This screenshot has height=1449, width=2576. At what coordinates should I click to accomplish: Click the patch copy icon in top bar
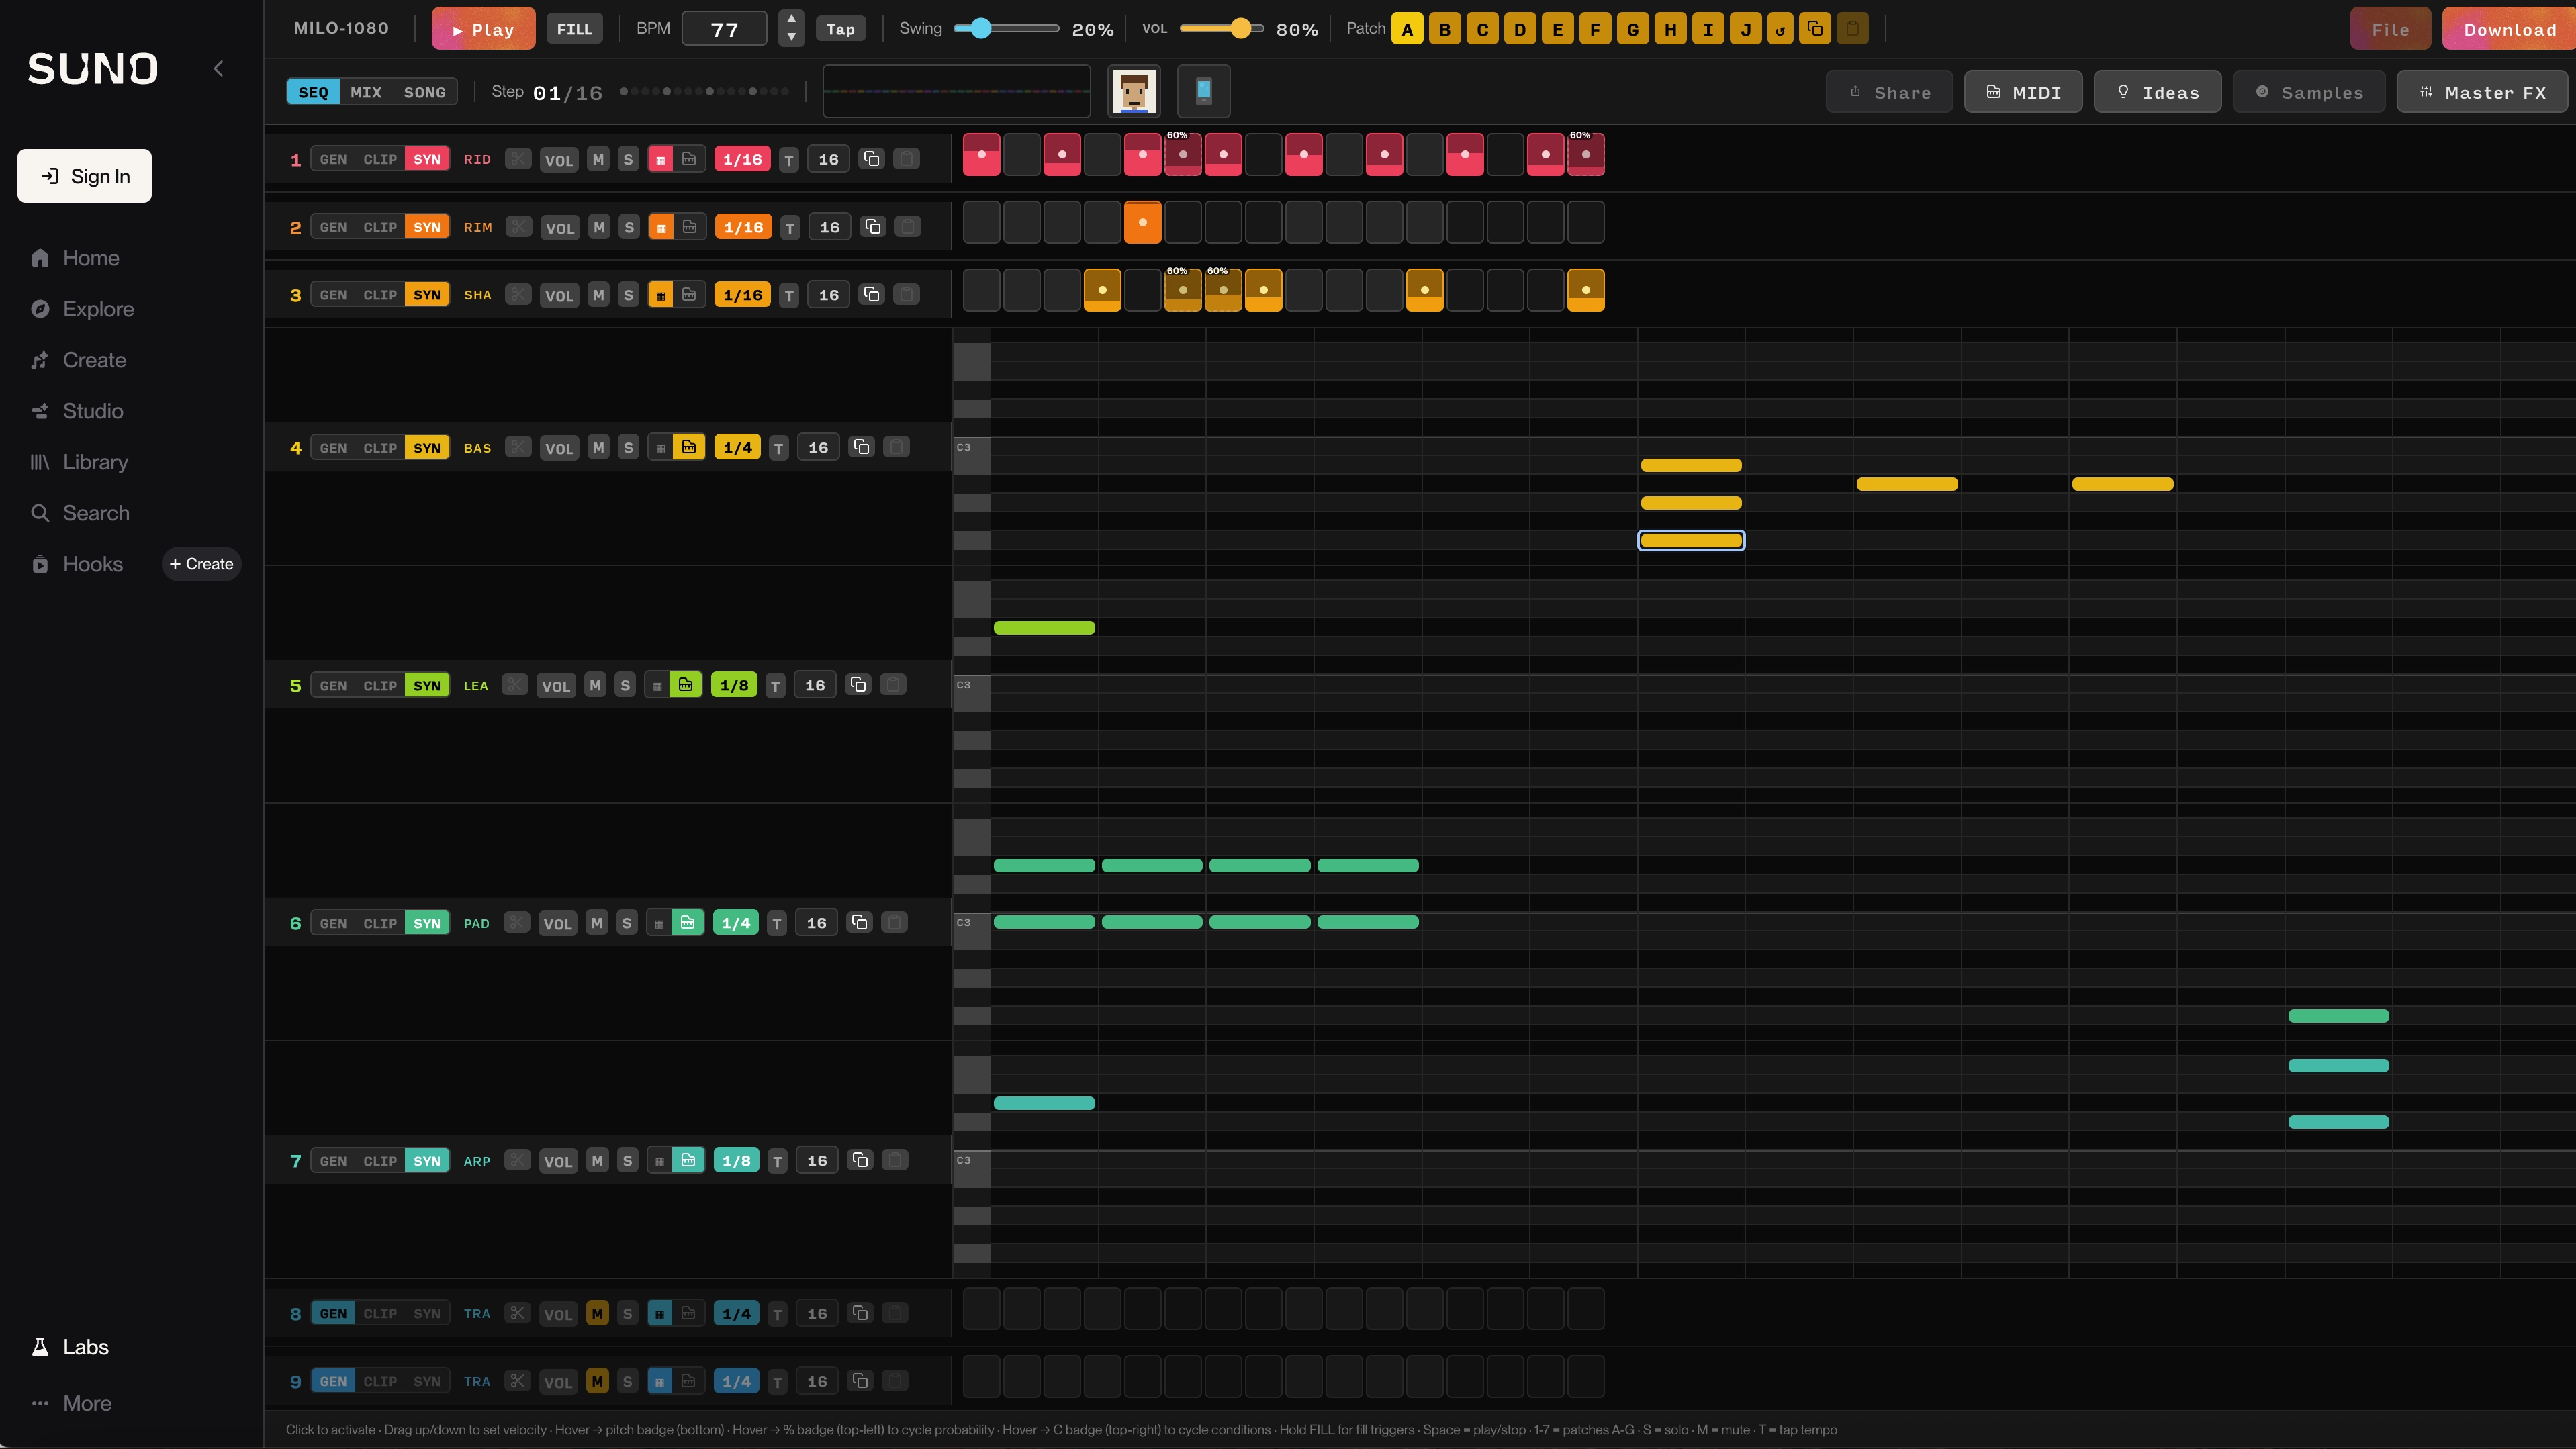(1815, 29)
